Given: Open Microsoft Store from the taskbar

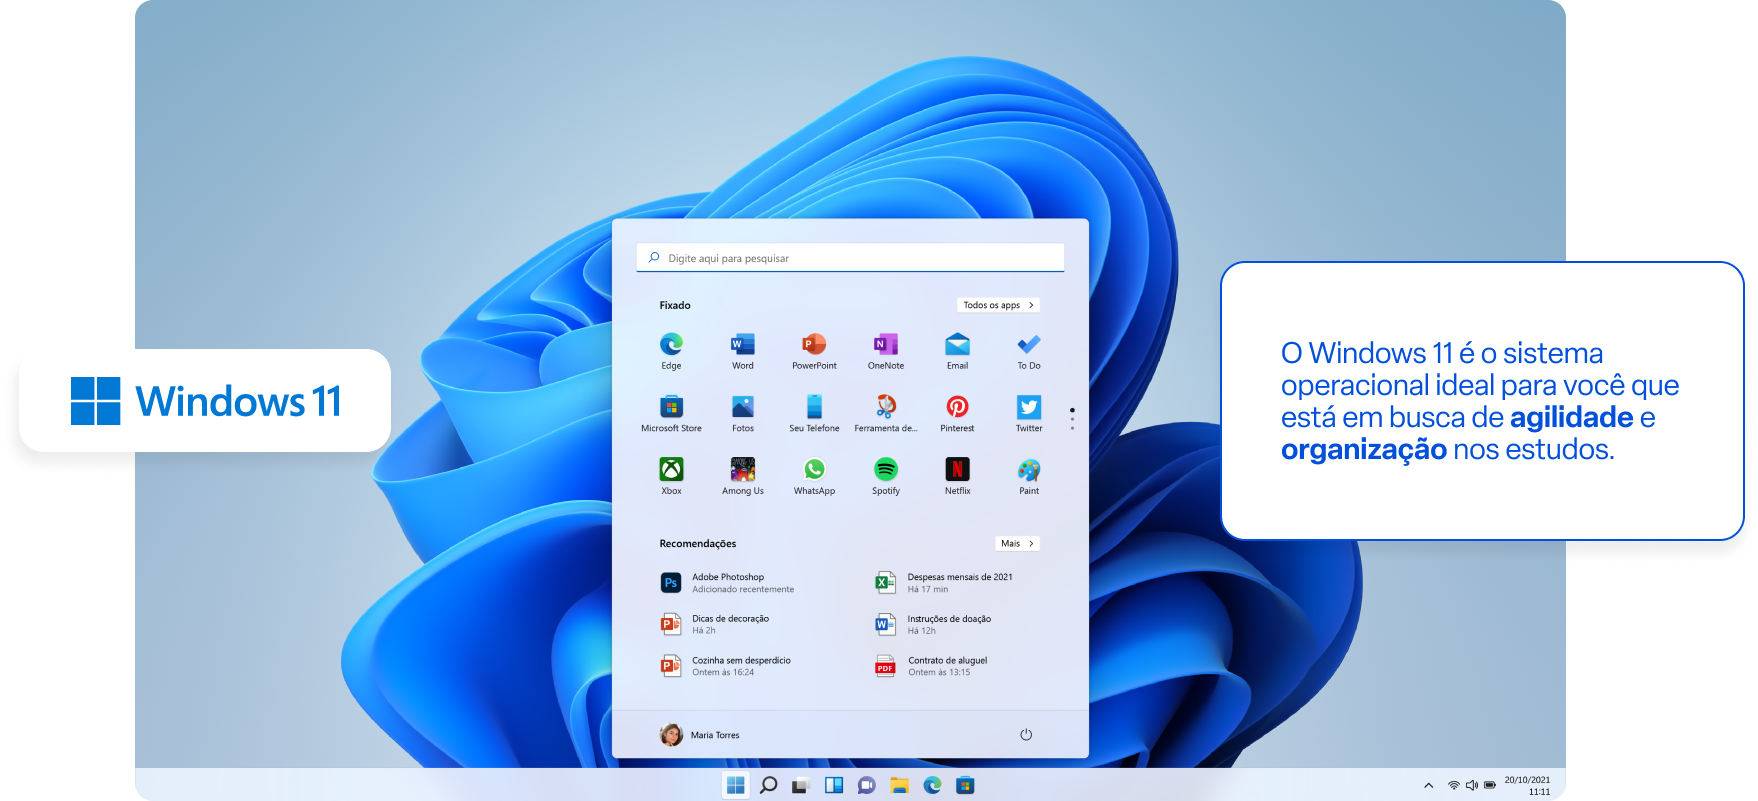Looking at the screenshot, I should [x=965, y=785].
